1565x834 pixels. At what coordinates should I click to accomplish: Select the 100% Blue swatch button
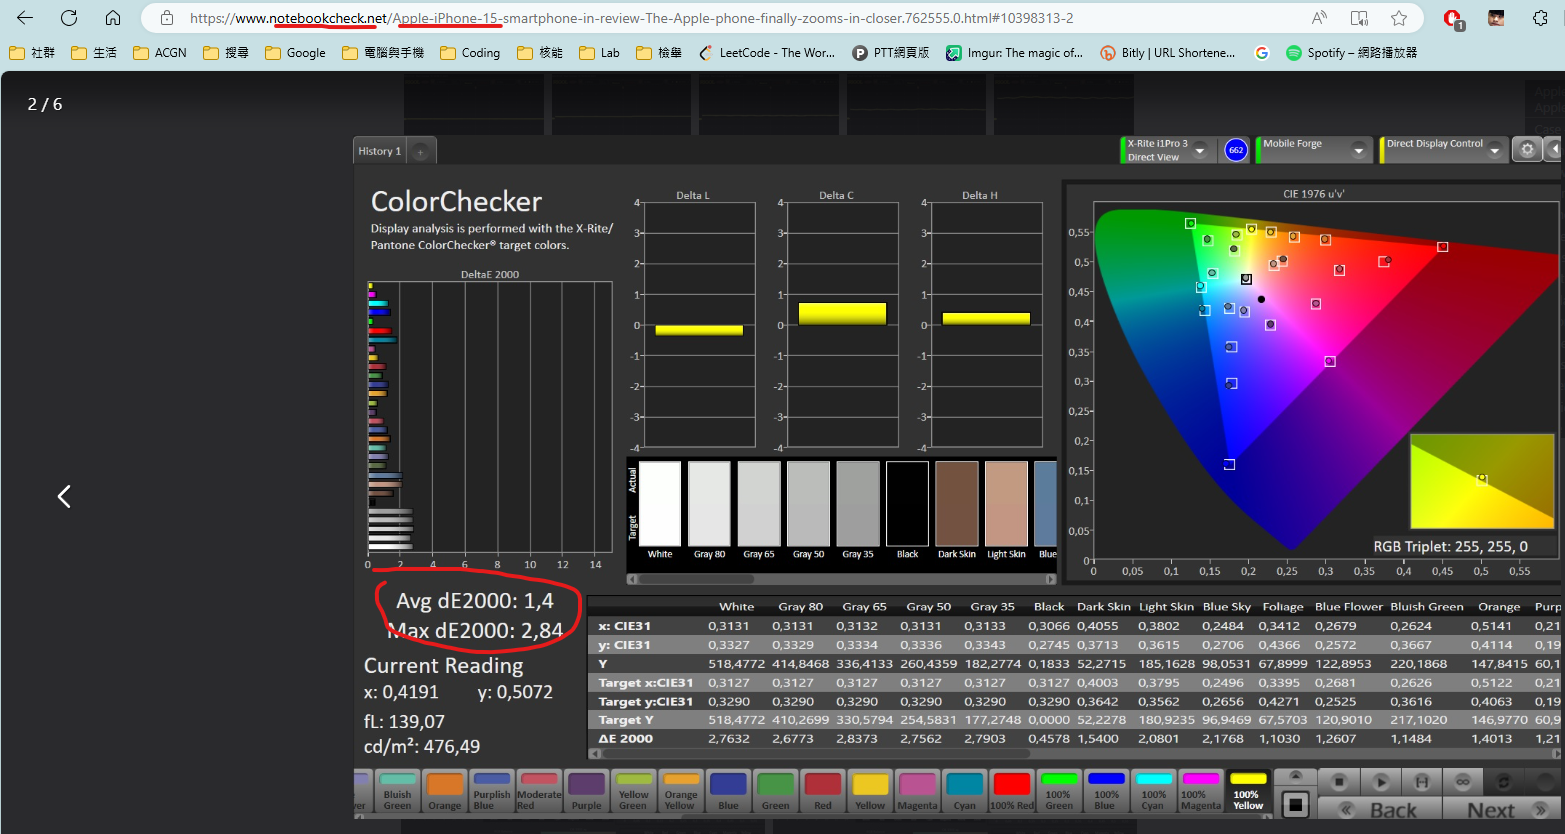coord(1106,791)
